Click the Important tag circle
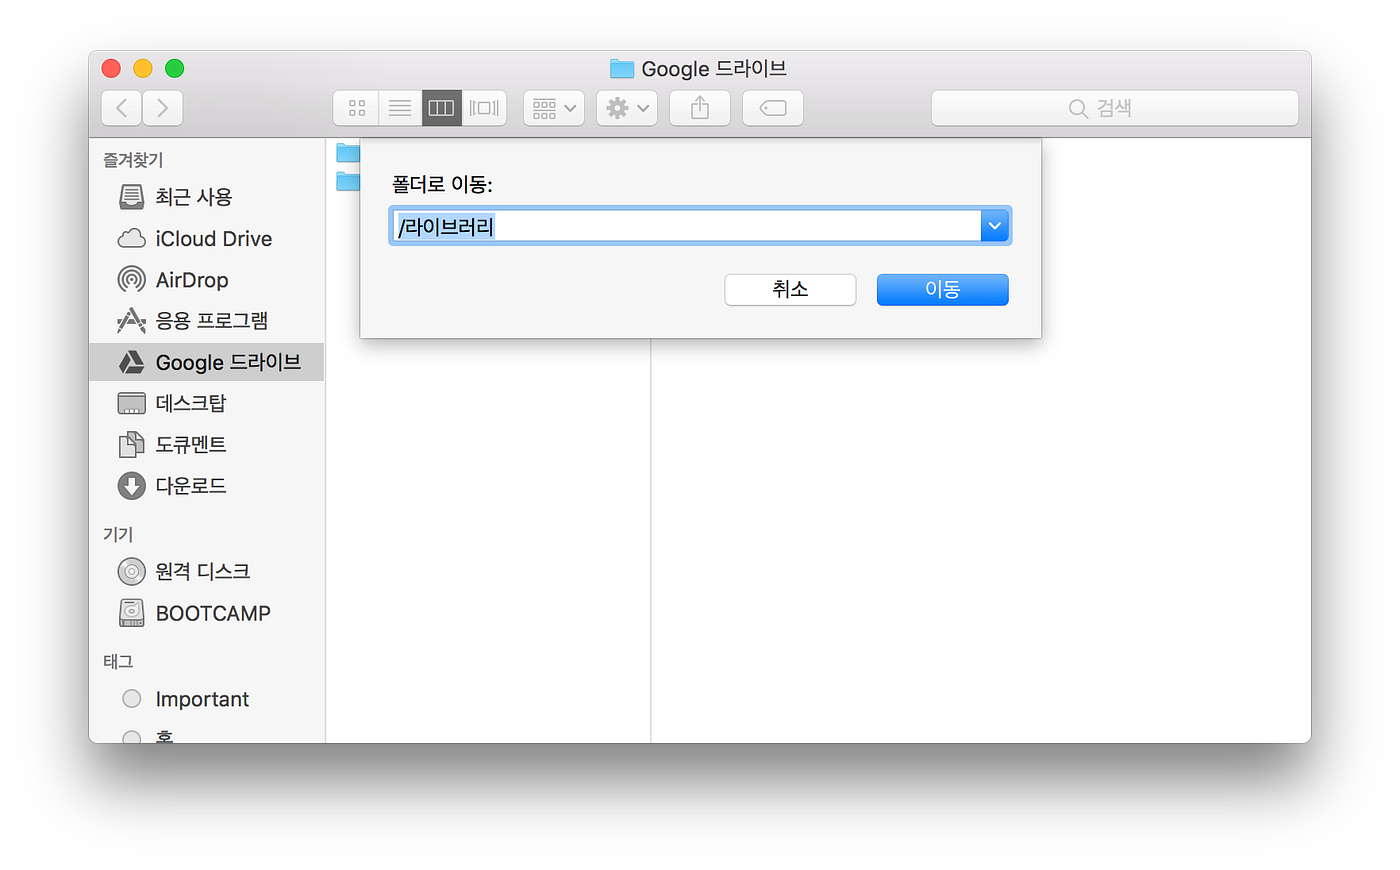 131,698
